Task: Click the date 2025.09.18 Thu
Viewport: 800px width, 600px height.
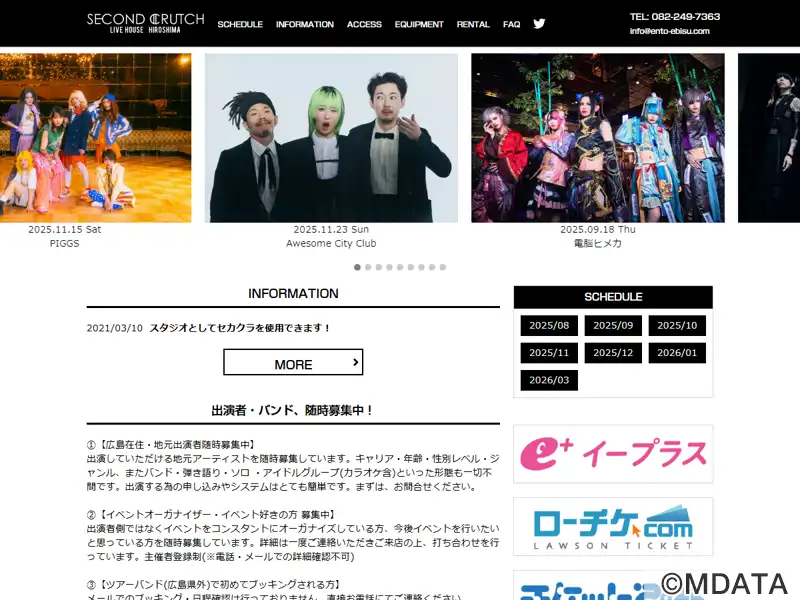Action: 598,230
